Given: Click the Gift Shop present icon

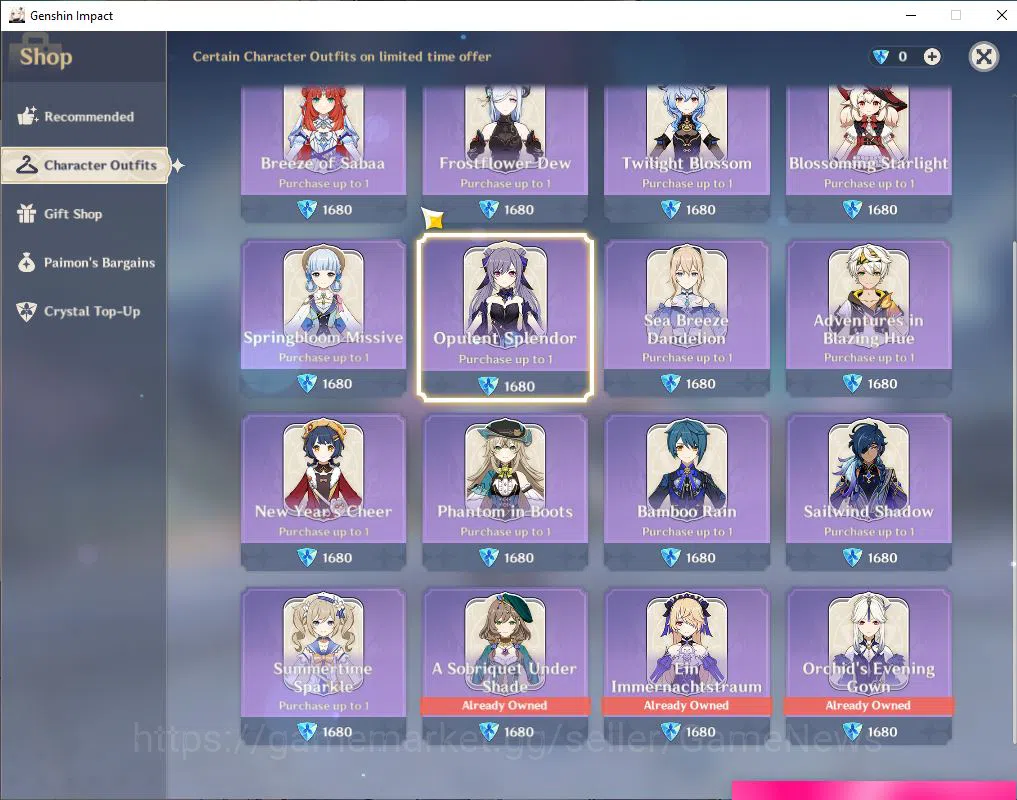Looking at the screenshot, I should [27, 213].
